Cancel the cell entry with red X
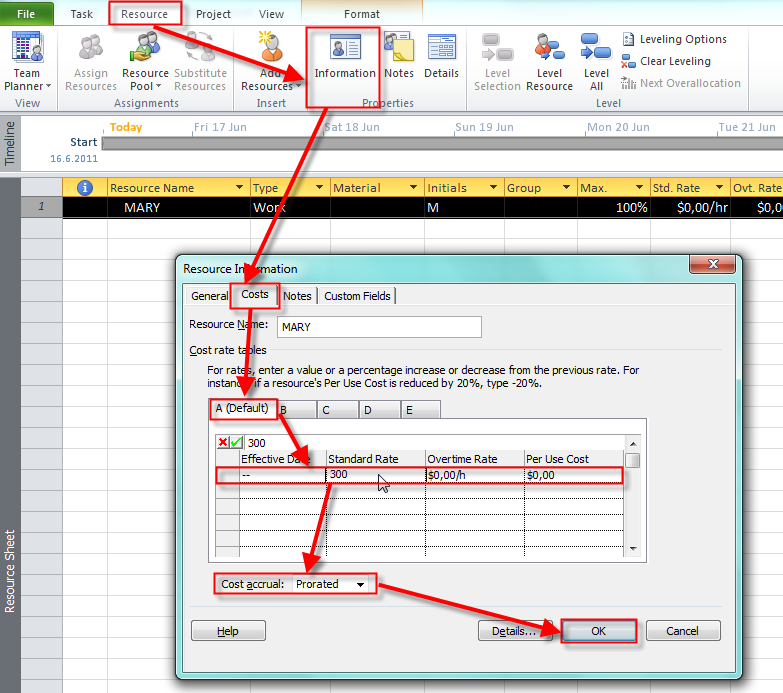Viewport: 783px width, 693px height. pos(223,443)
